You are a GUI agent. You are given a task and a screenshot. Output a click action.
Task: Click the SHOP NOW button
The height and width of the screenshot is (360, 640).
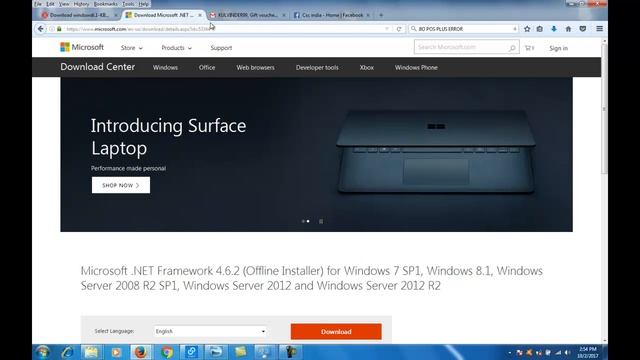pos(121,185)
